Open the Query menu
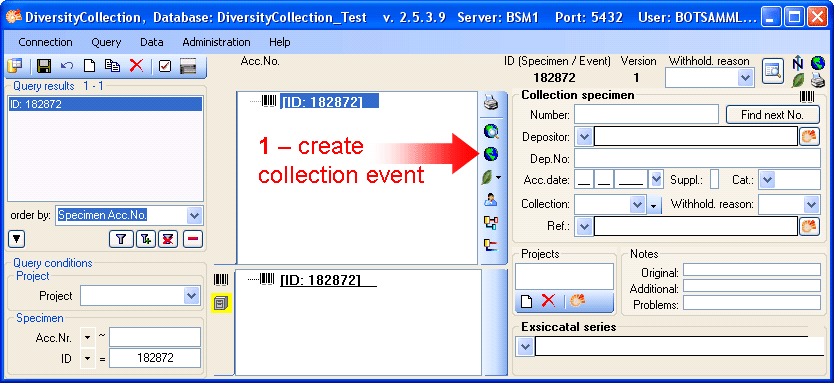834x383 pixels. pos(106,42)
